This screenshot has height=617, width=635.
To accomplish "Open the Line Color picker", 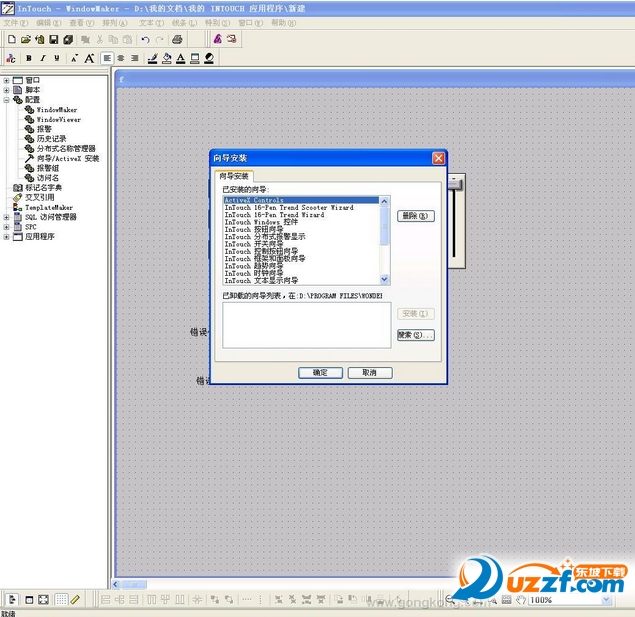I will click(x=153, y=58).
